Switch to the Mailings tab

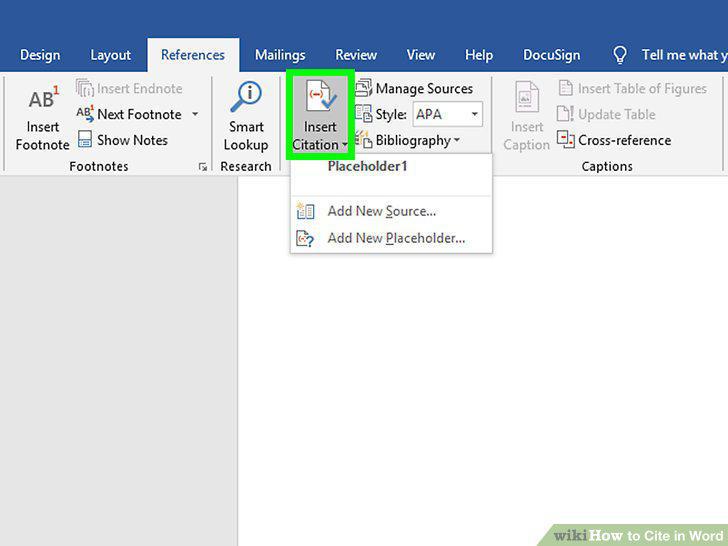(x=280, y=55)
